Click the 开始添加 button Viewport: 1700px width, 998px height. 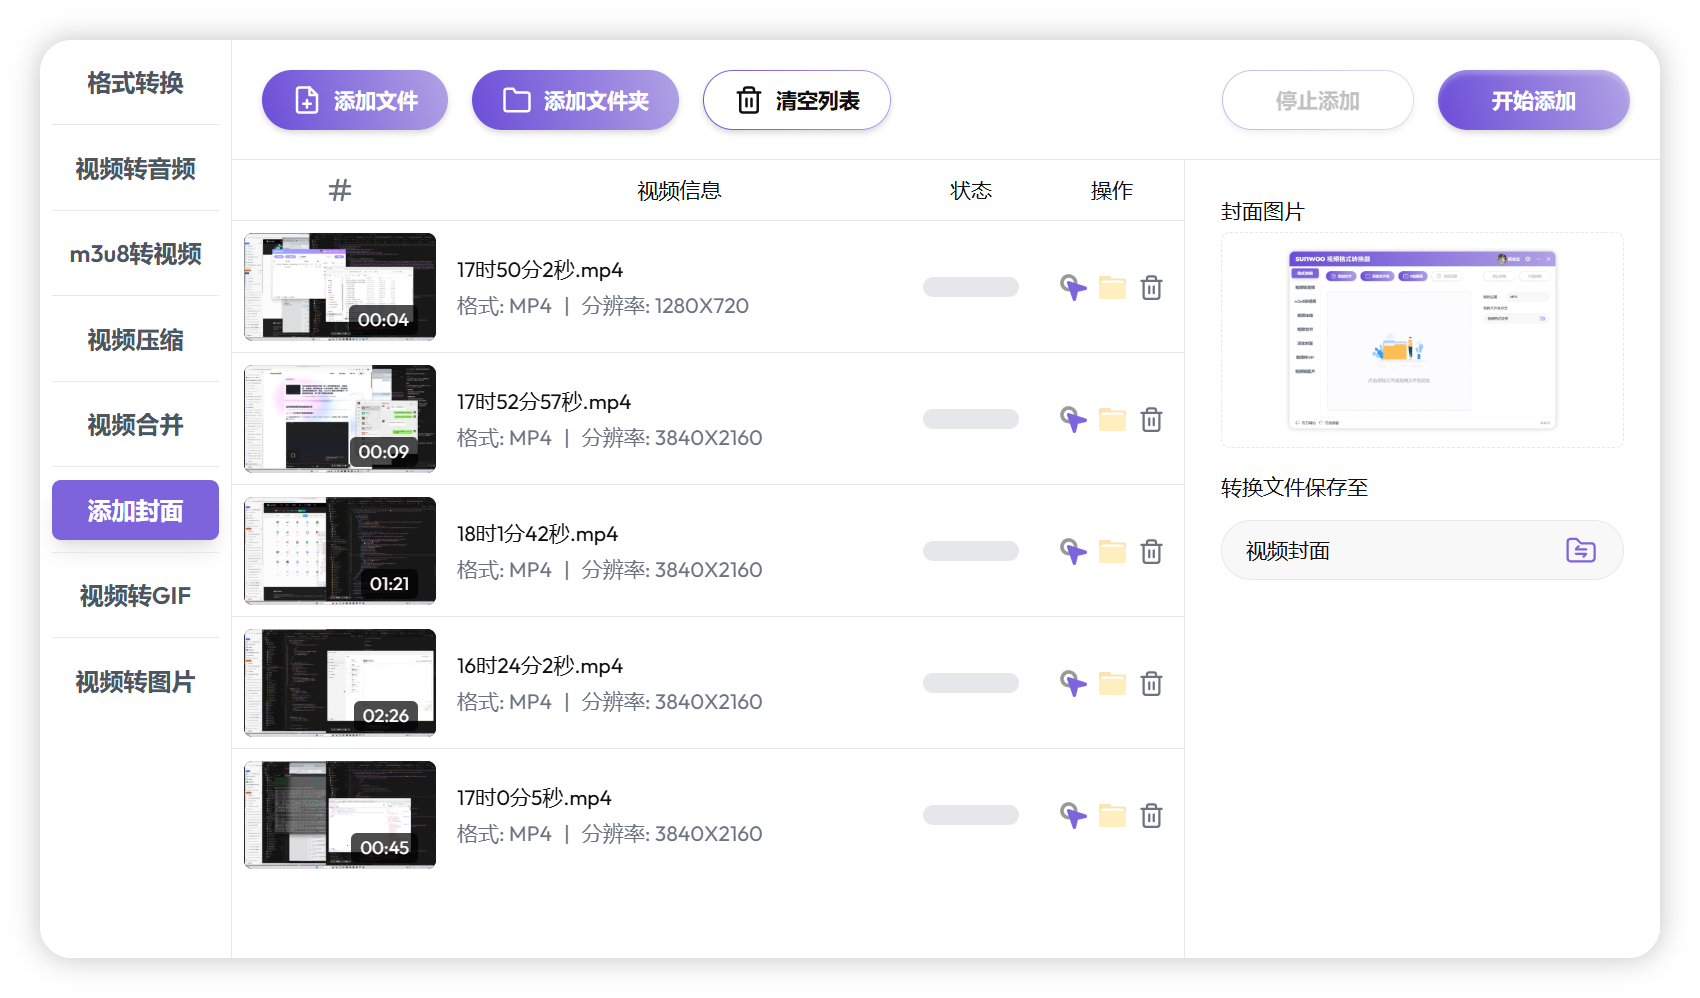click(1532, 100)
